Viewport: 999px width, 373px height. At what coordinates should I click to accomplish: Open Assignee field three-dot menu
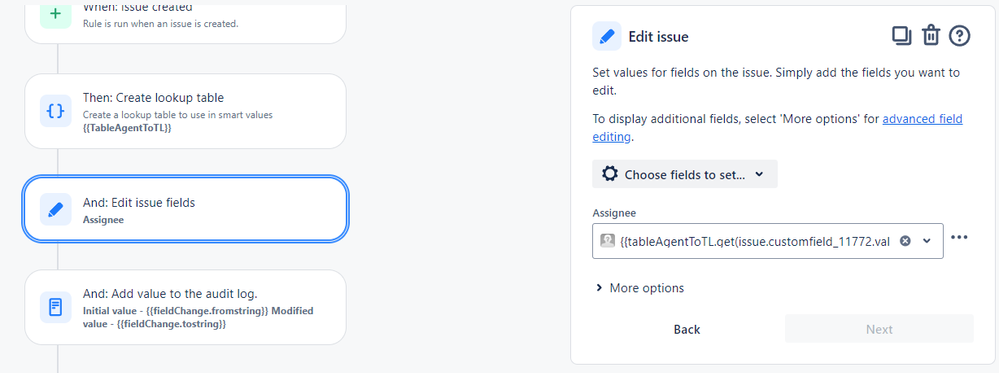pos(959,237)
